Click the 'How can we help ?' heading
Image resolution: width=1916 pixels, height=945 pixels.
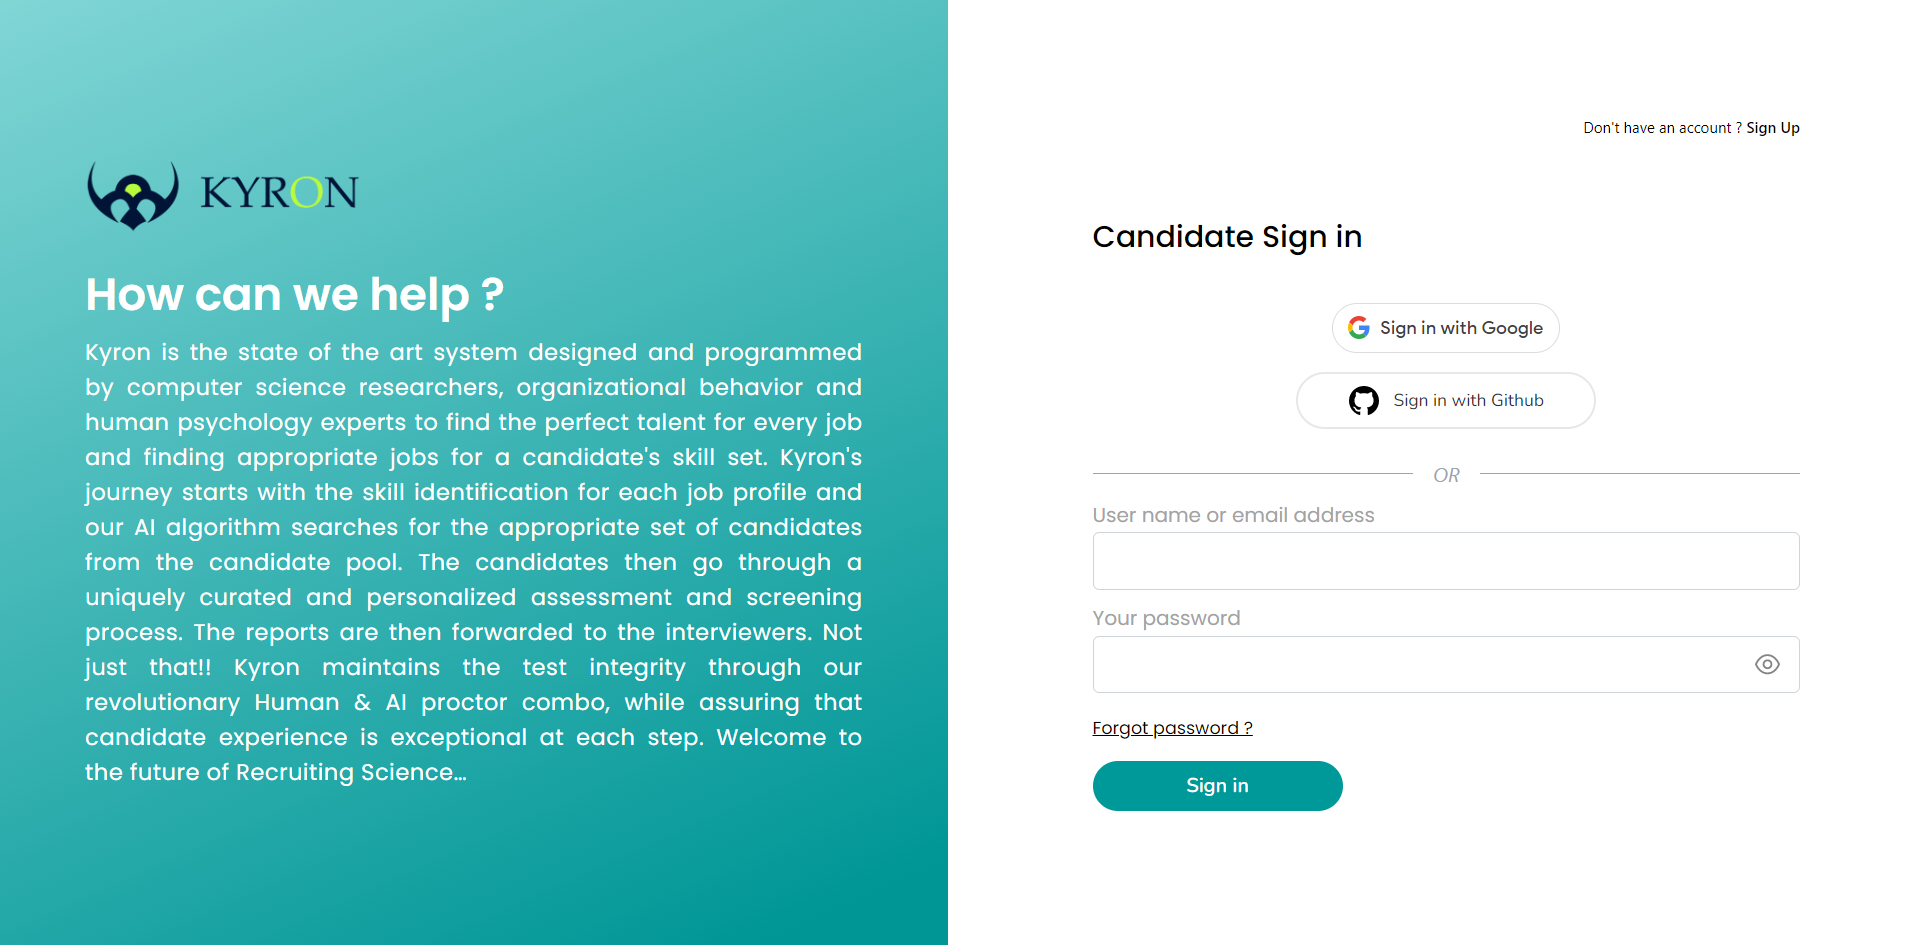(294, 295)
